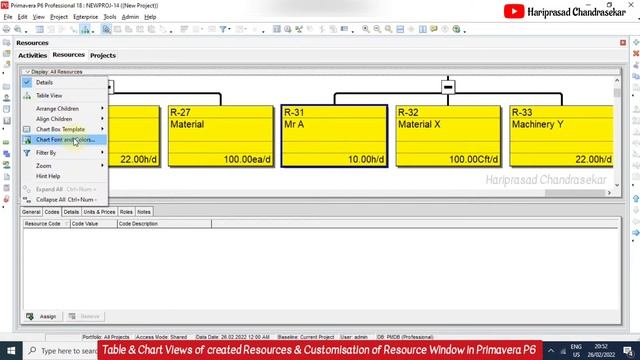Select Table View in the context menu
The width and height of the screenshot is (640, 360).
[x=64, y=96]
